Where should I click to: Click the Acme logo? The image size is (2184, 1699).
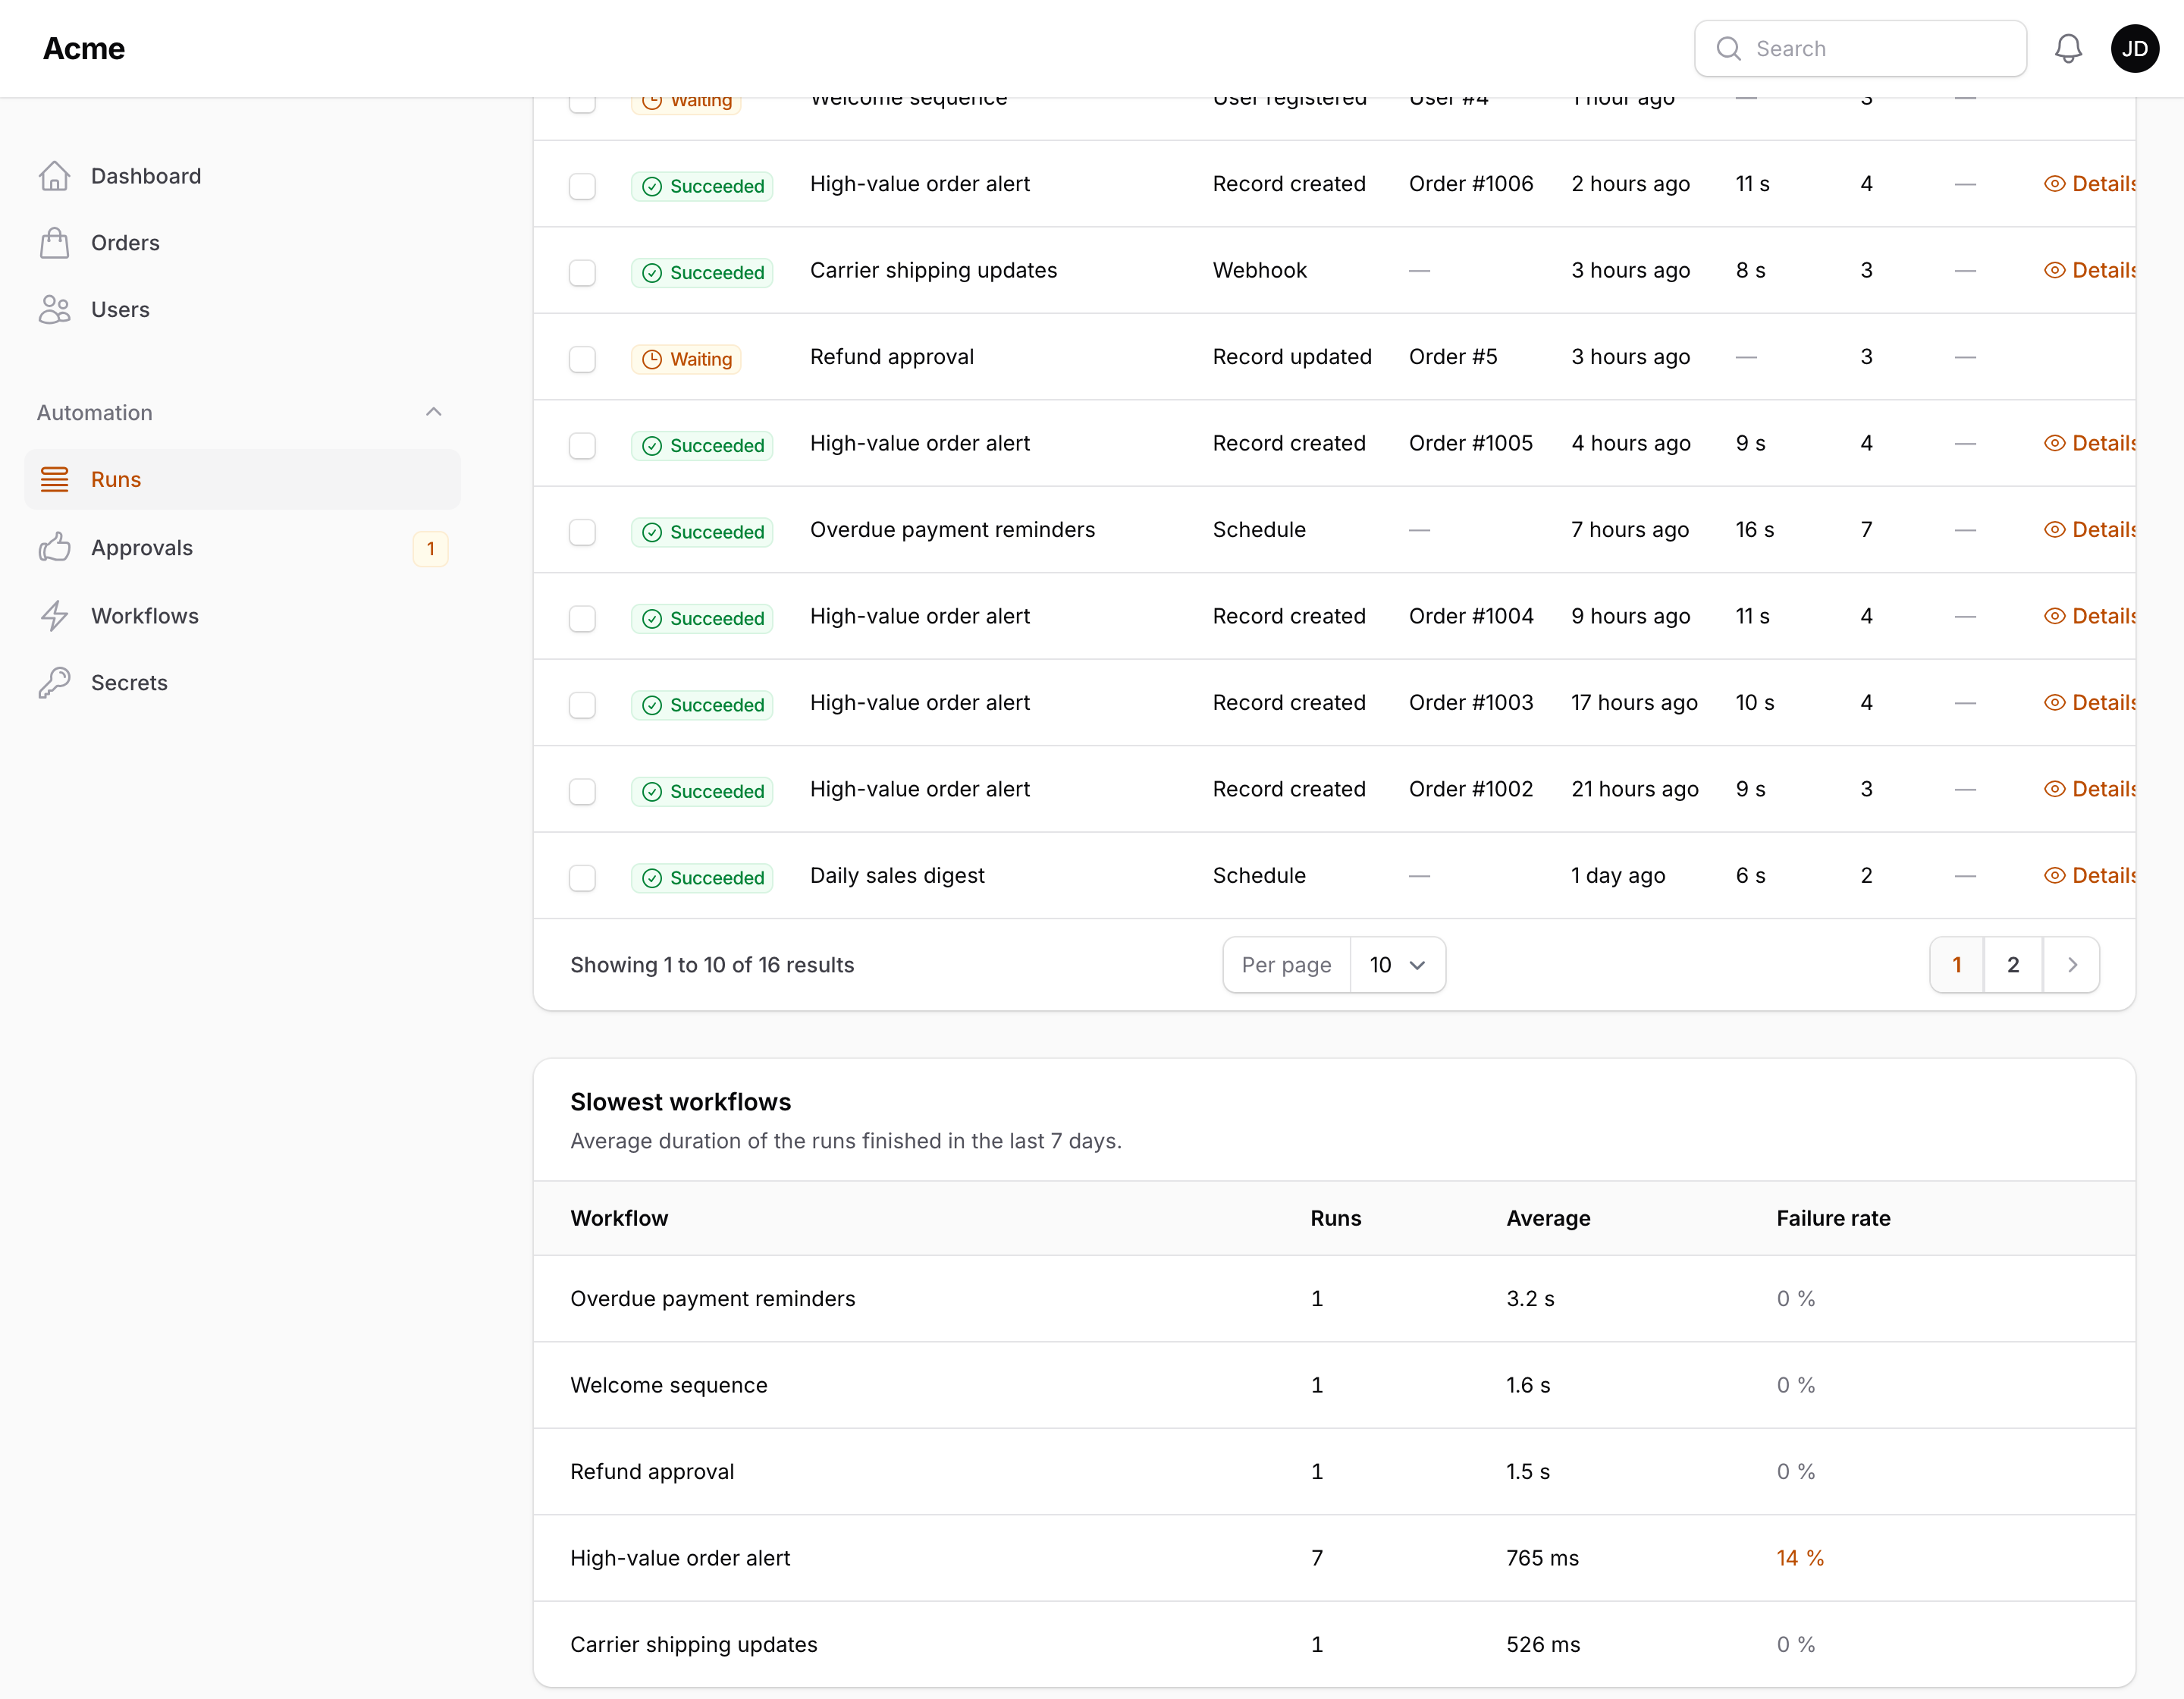(x=84, y=49)
